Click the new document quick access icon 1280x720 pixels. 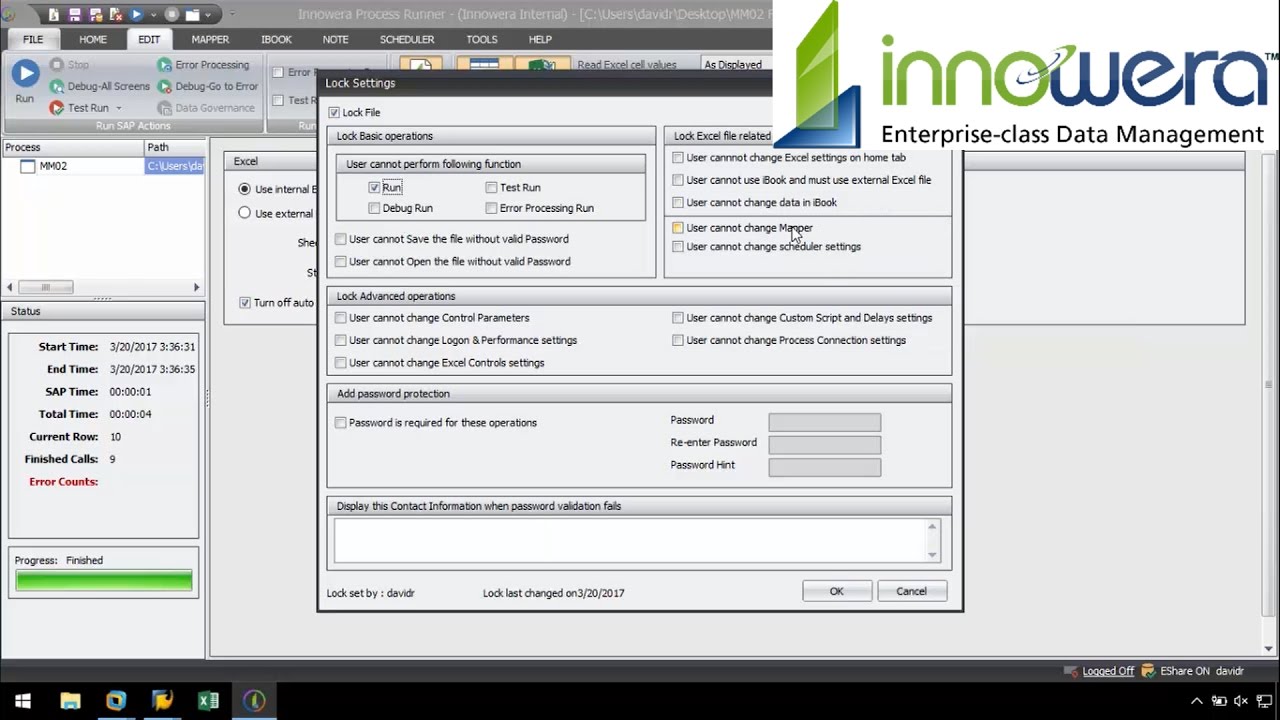pos(54,15)
